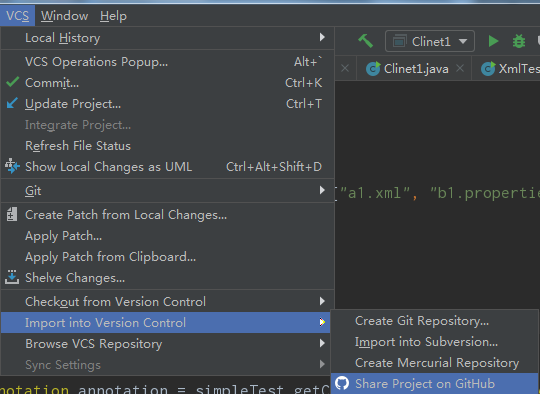This screenshot has width=540, height=394.
Task: Expand Checkout from Version Control arrow
Action: [322, 301]
